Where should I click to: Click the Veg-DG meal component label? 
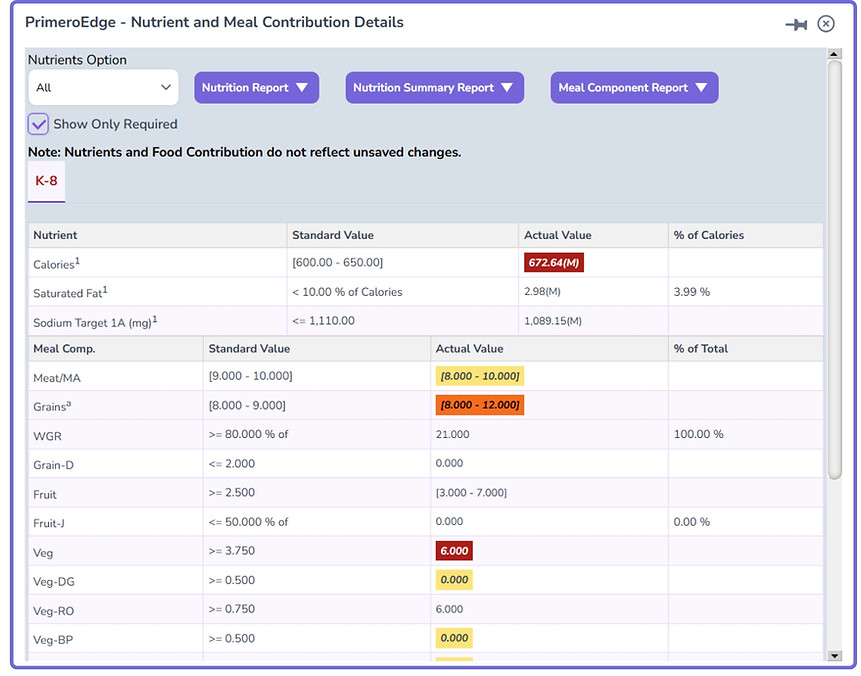[x=53, y=582]
